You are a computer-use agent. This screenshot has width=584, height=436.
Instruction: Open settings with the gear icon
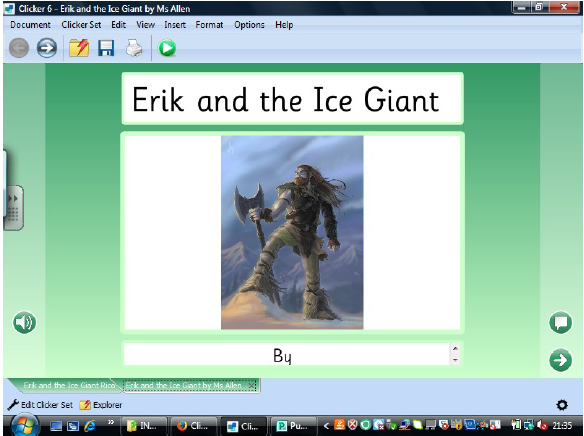pyautogui.click(x=562, y=405)
